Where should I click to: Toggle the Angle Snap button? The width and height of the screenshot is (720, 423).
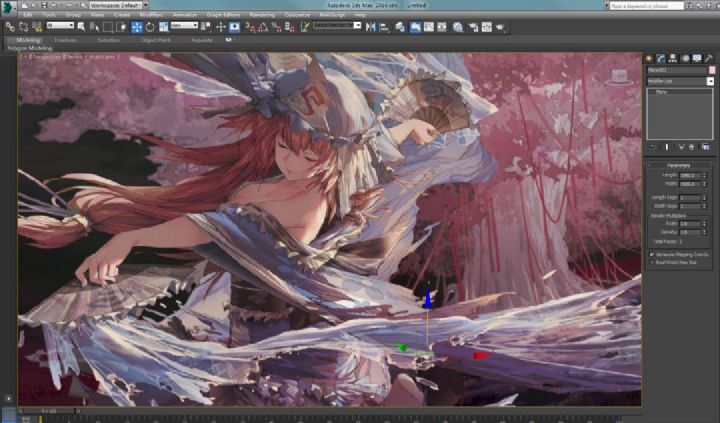(x=263, y=27)
